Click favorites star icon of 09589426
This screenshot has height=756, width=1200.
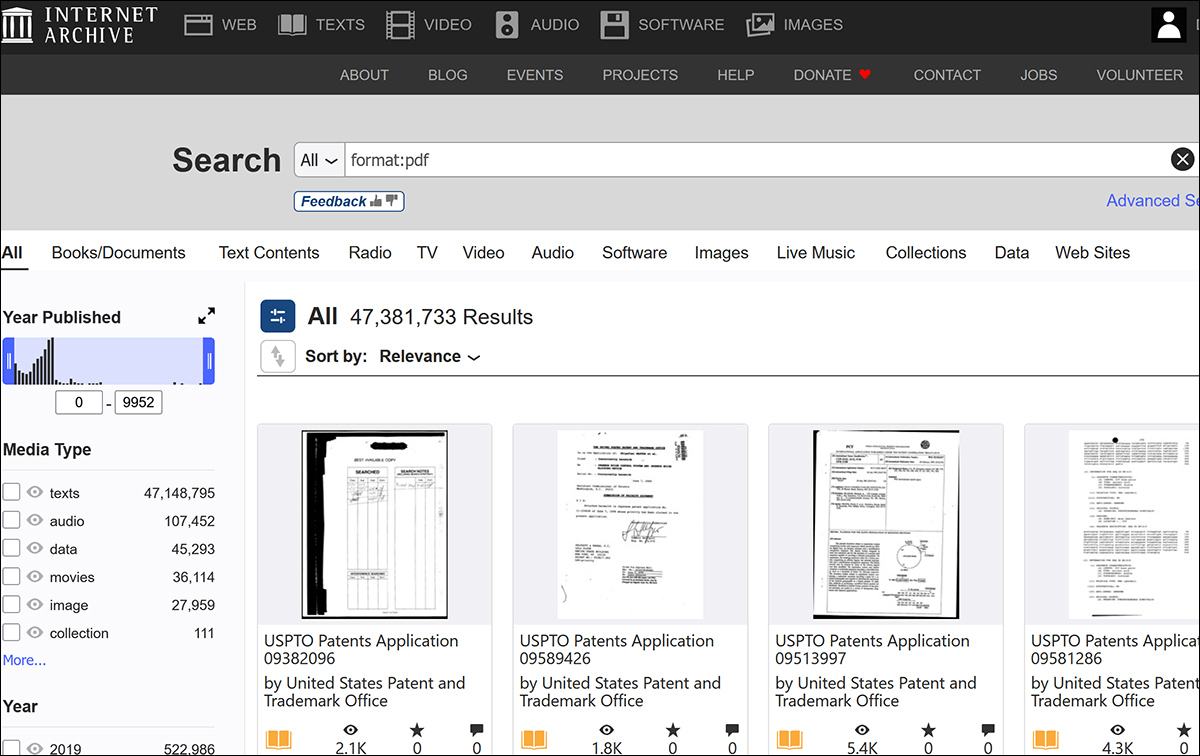[673, 731]
